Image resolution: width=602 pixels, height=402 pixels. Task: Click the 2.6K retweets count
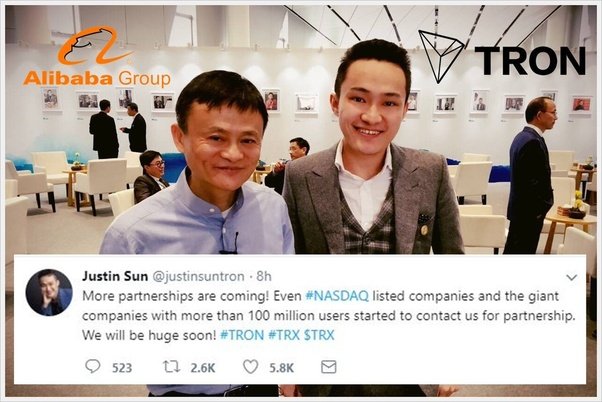point(203,368)
